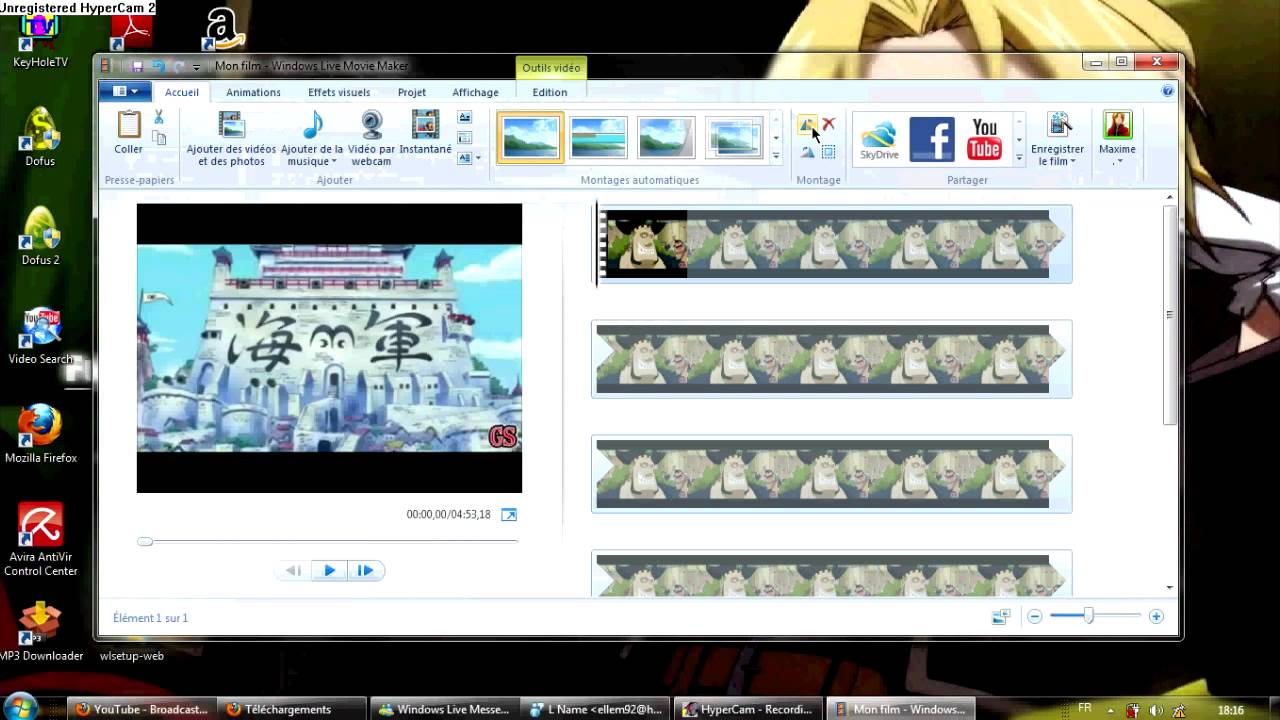The width and height of the screenshot is (1280, 720).
Task: Select the Affichage tab
Action: [x=475, y=92]
